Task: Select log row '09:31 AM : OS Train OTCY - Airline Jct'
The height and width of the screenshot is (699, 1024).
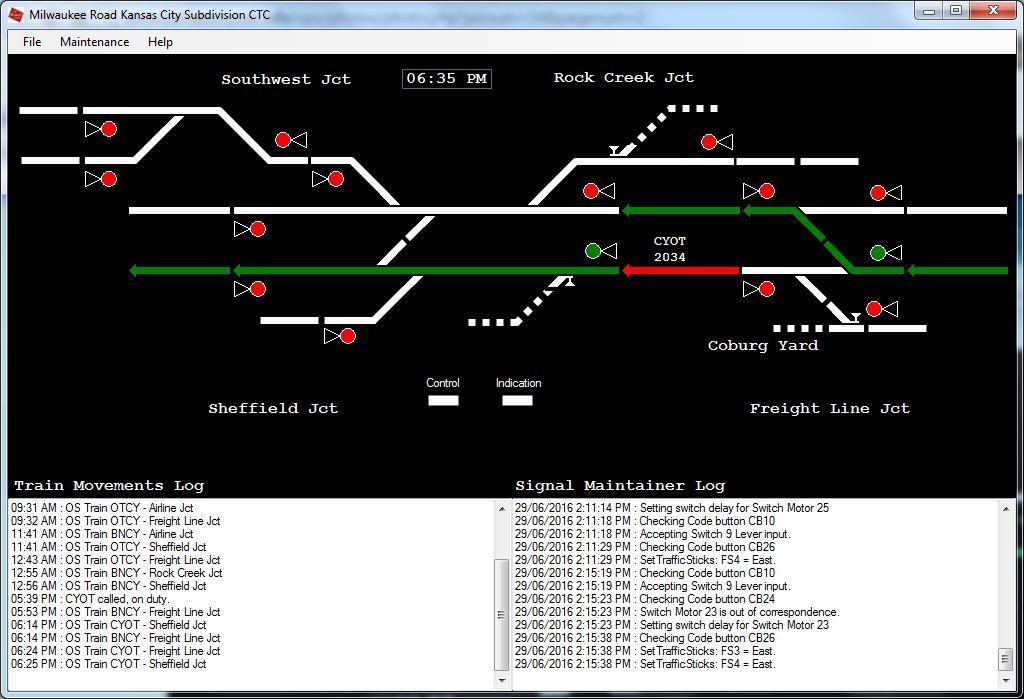Action: pos(102,508)
